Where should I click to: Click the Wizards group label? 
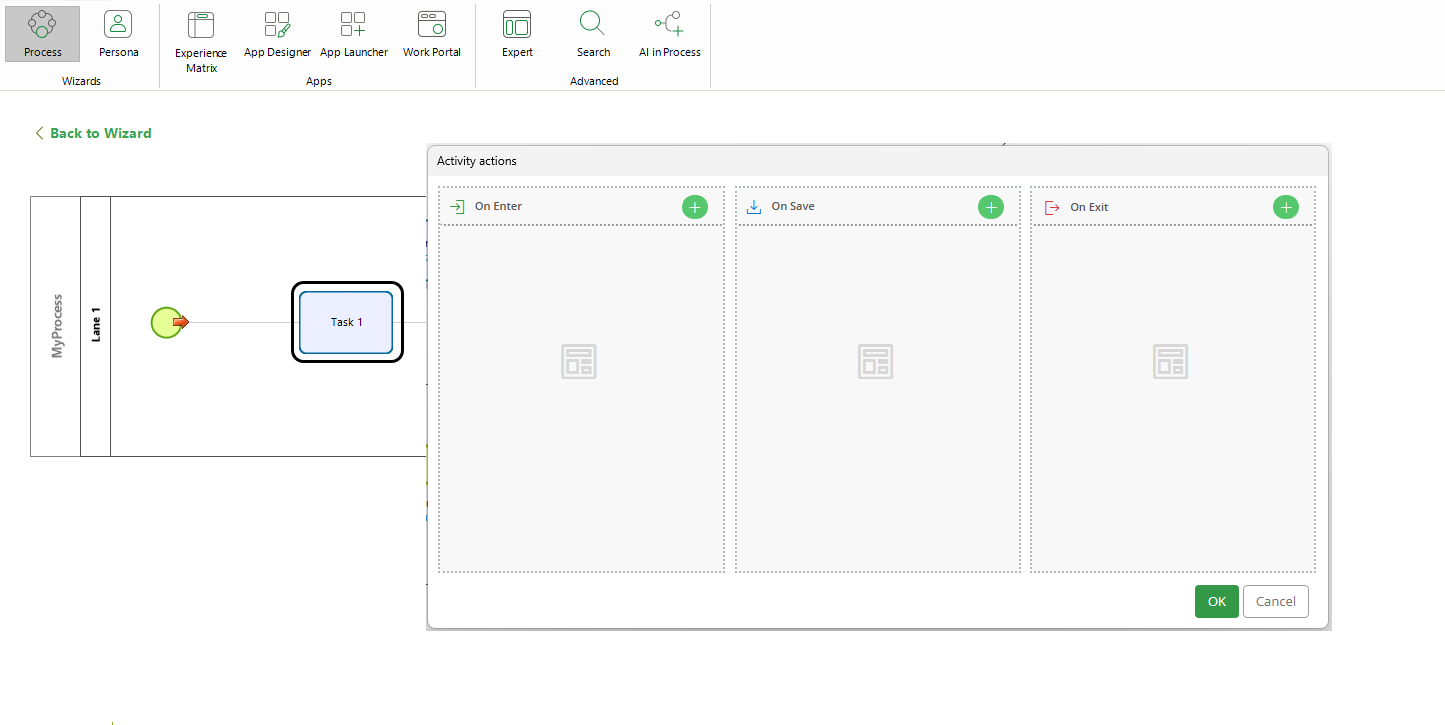tap(81, 81)
